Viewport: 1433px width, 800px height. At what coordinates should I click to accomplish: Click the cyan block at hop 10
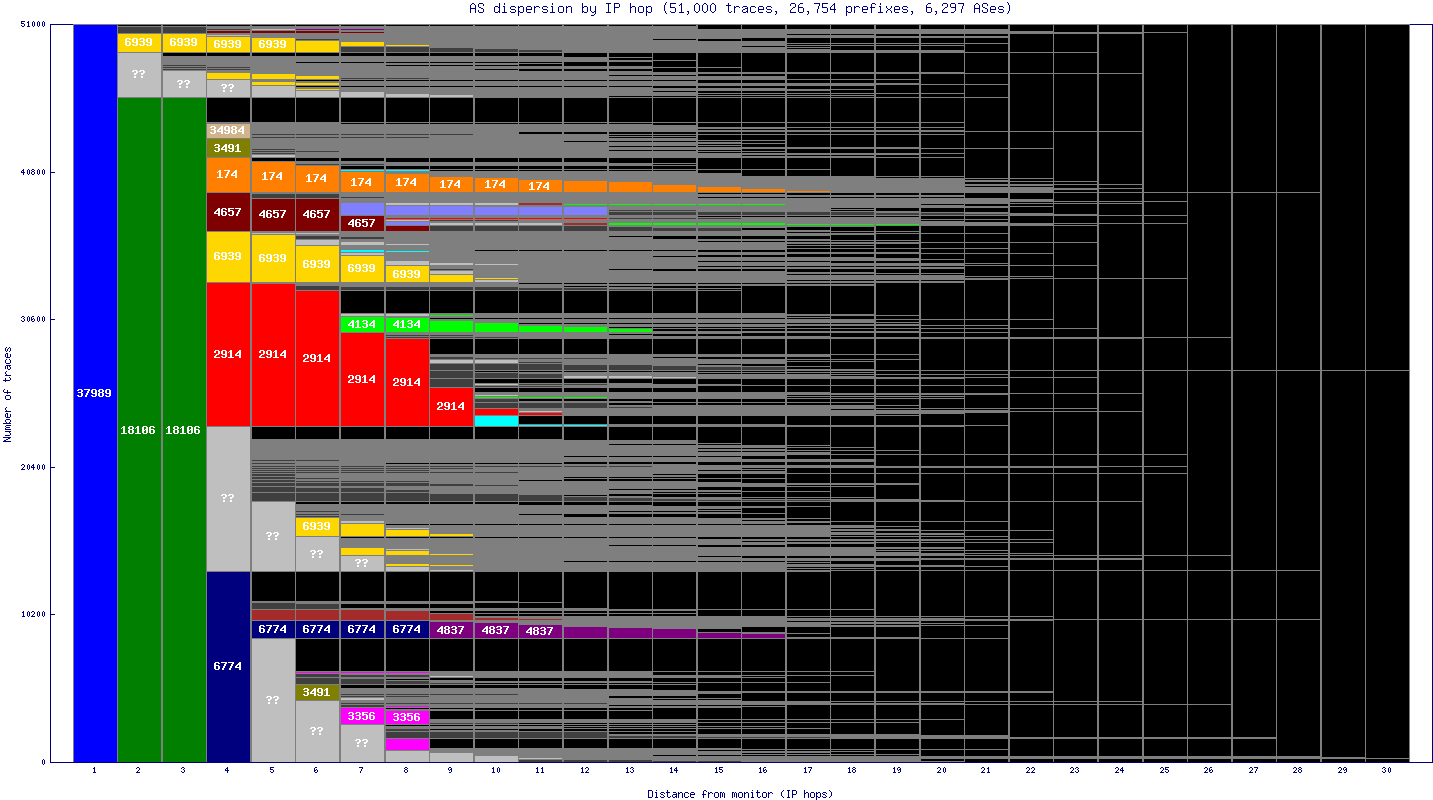point(495,421)
